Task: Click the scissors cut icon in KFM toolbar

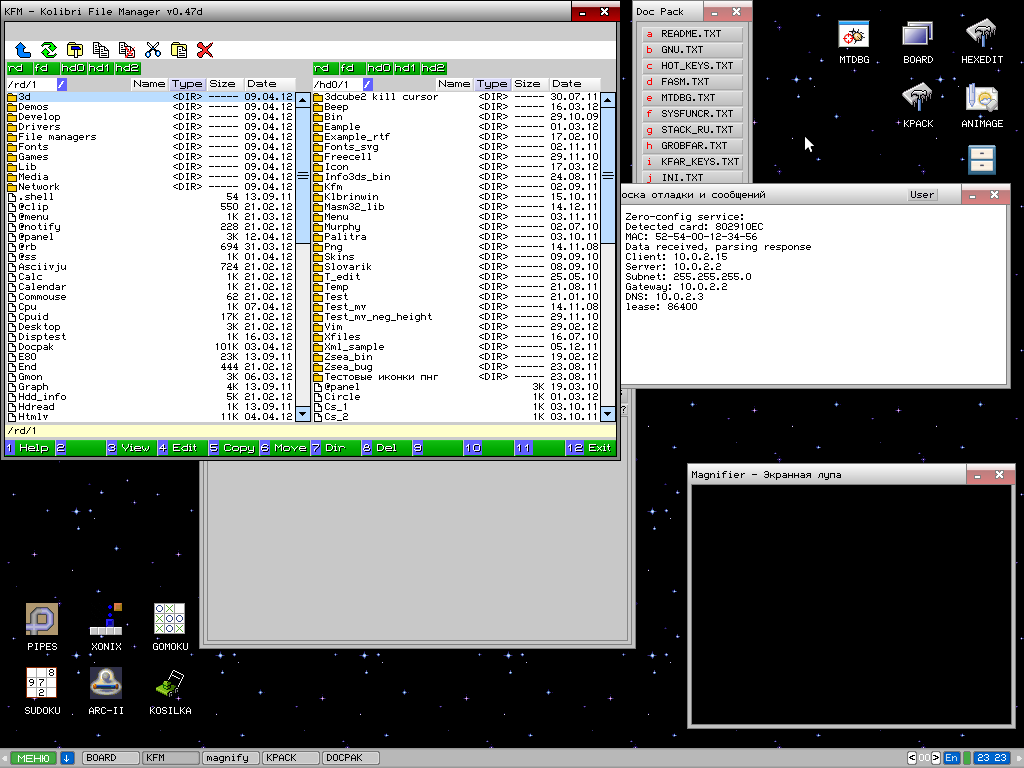Action: 153,49
